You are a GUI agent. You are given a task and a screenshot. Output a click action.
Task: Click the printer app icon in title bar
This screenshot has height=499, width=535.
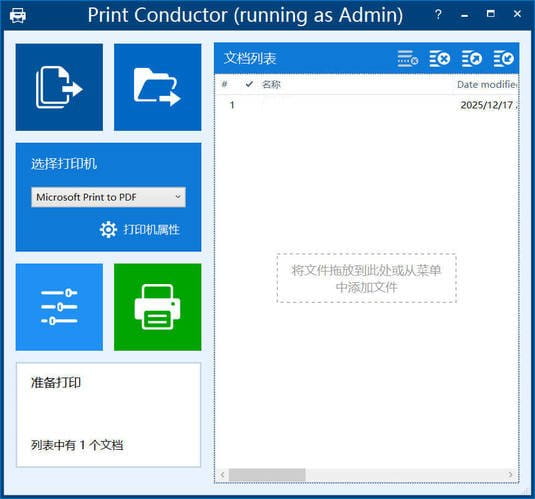pyautogui.click(x=18, y=15)
